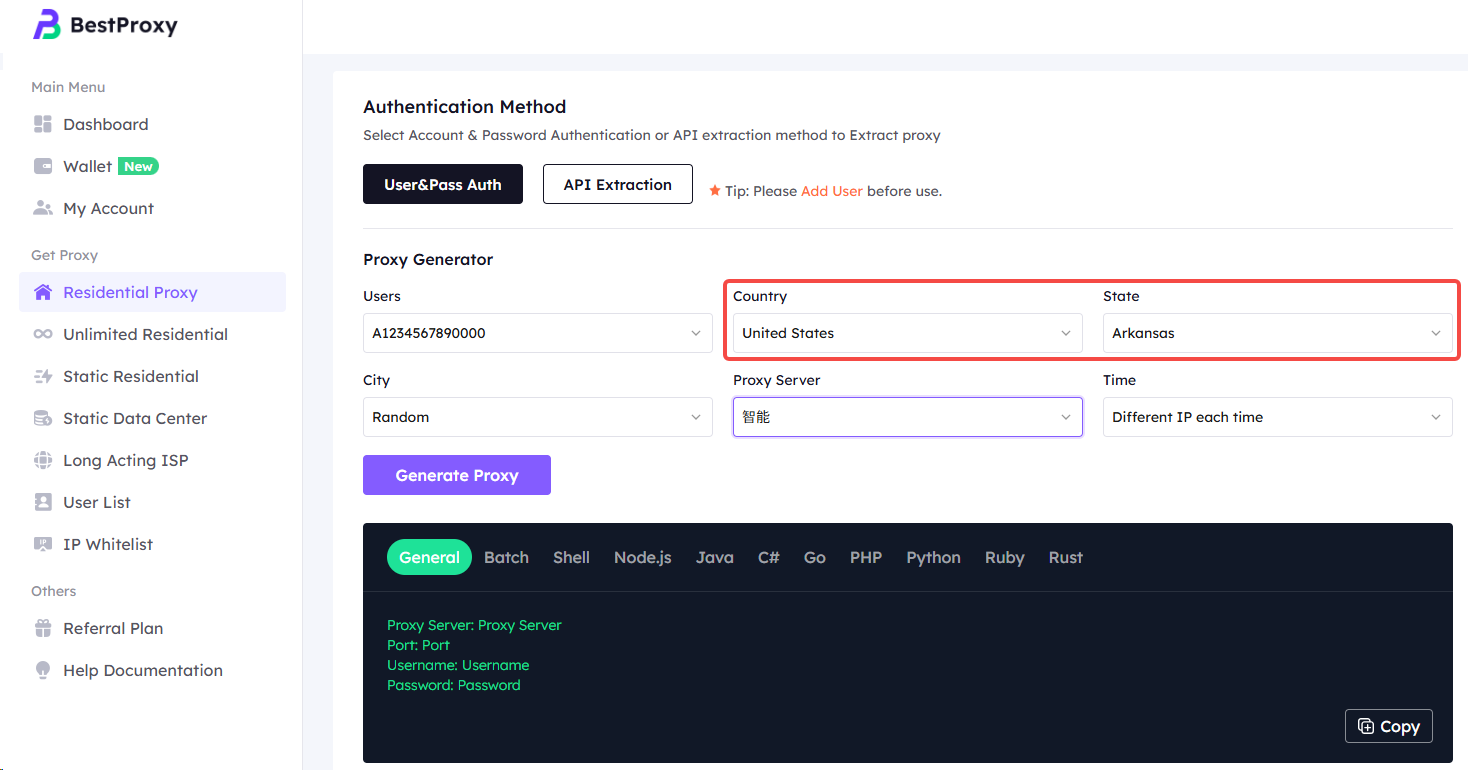Screen dimensions: 1468x770
Task: Click the Referral Plan gift icon
Action: [43, 628]
